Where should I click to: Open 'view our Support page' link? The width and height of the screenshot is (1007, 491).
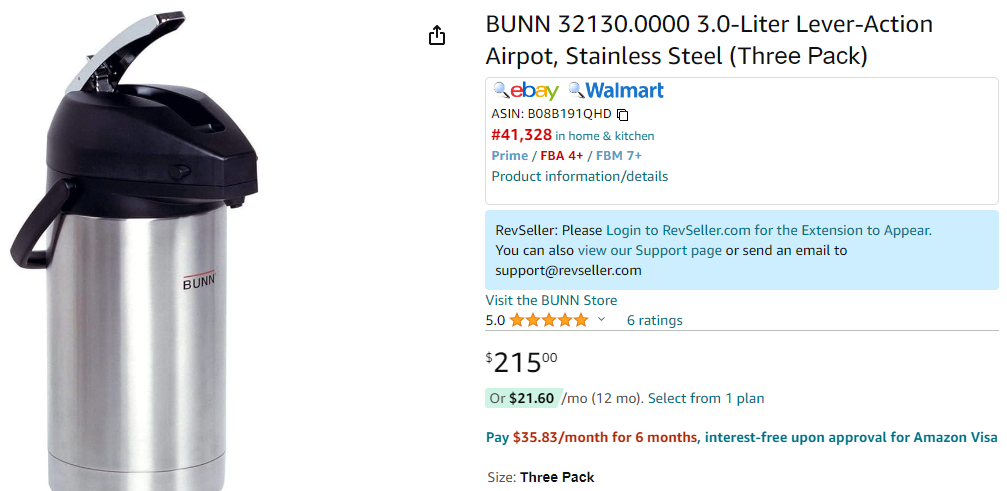pyautogui.click(x=649, y=250)
